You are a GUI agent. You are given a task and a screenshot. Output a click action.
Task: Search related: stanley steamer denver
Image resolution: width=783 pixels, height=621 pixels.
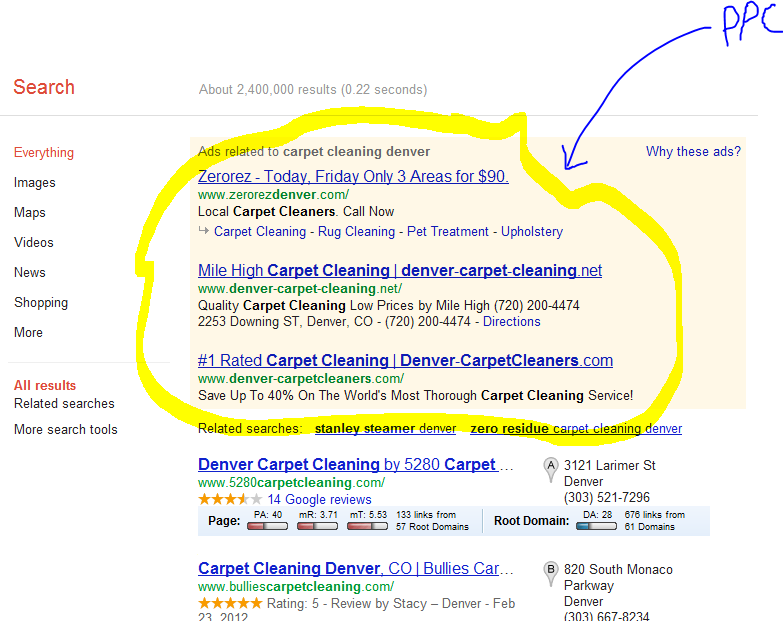pos(385,429)
